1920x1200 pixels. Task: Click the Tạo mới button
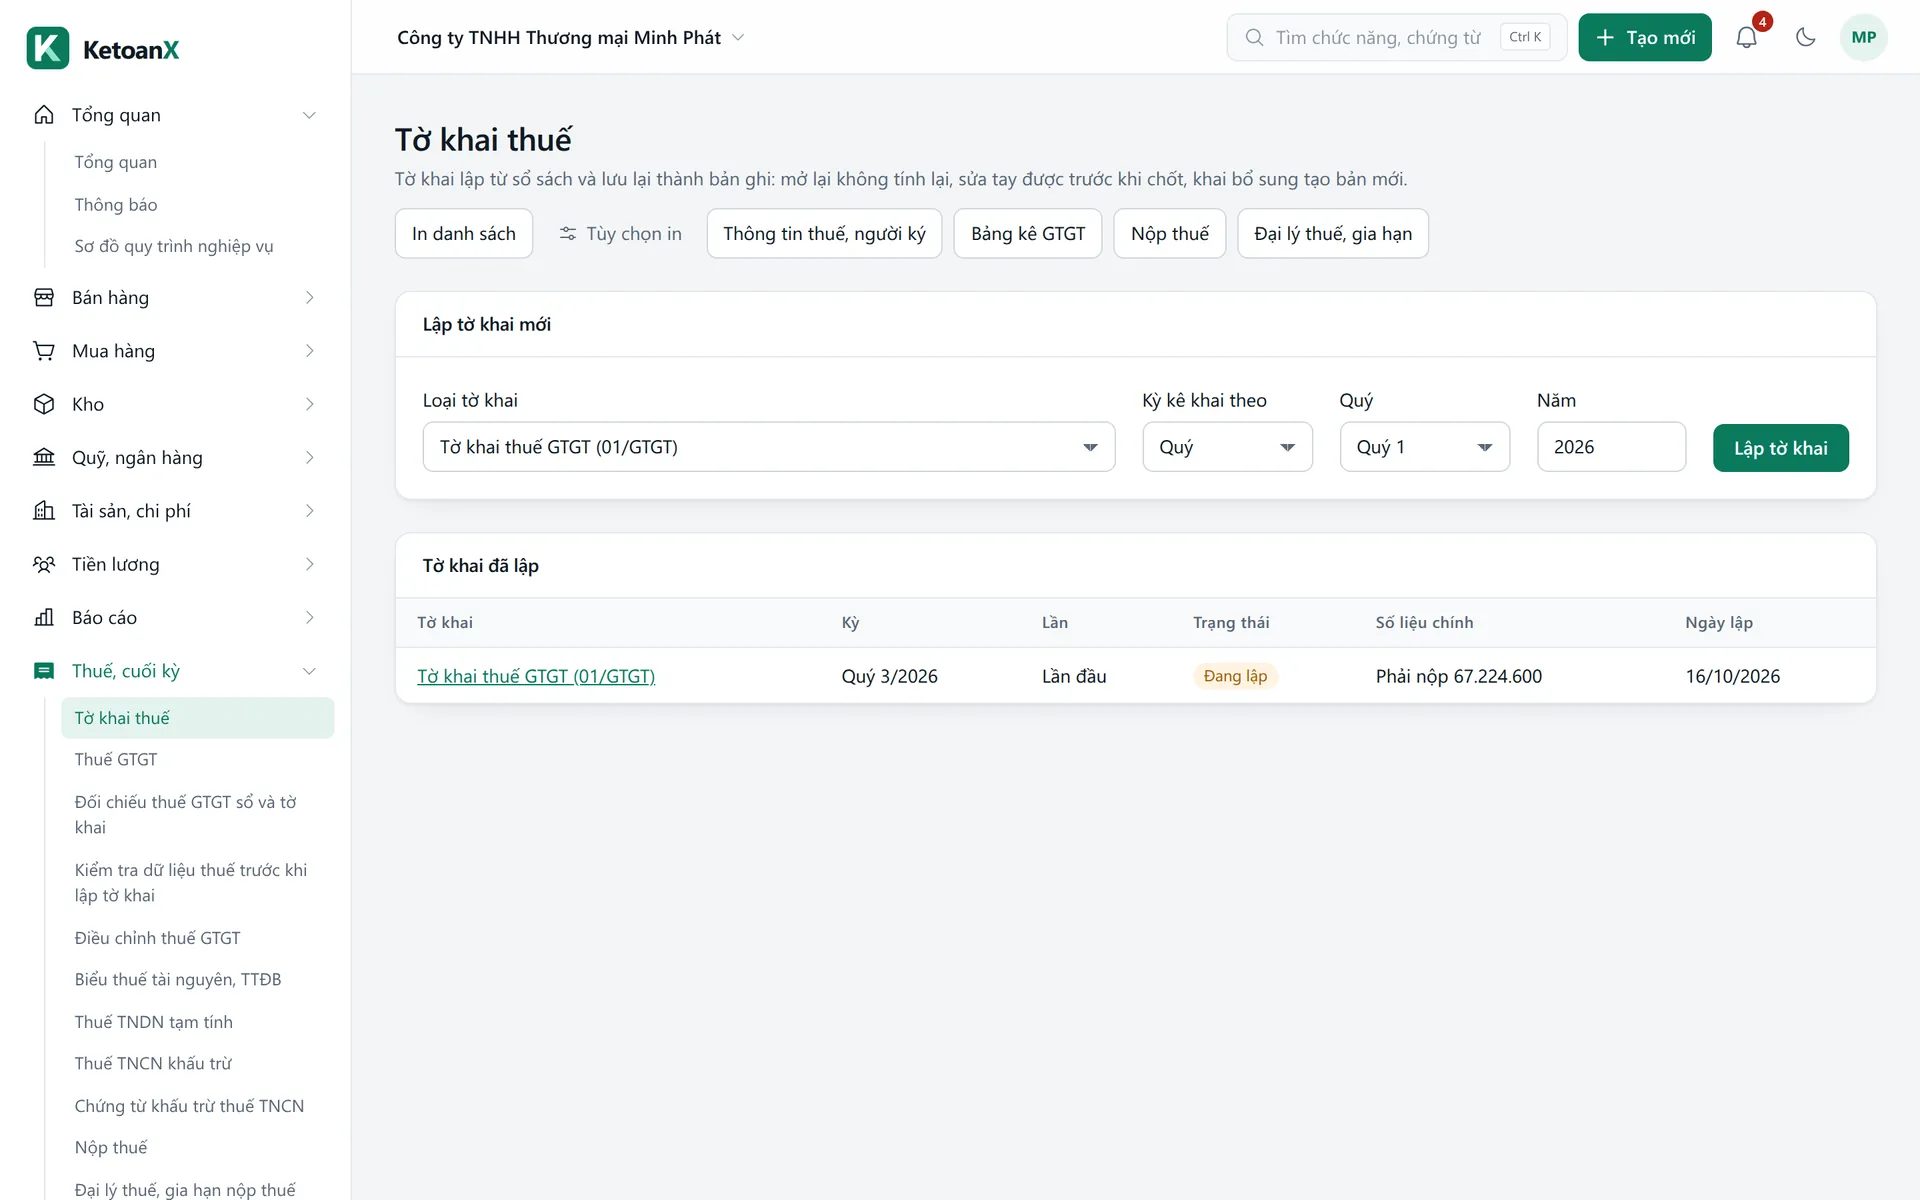1645,38
